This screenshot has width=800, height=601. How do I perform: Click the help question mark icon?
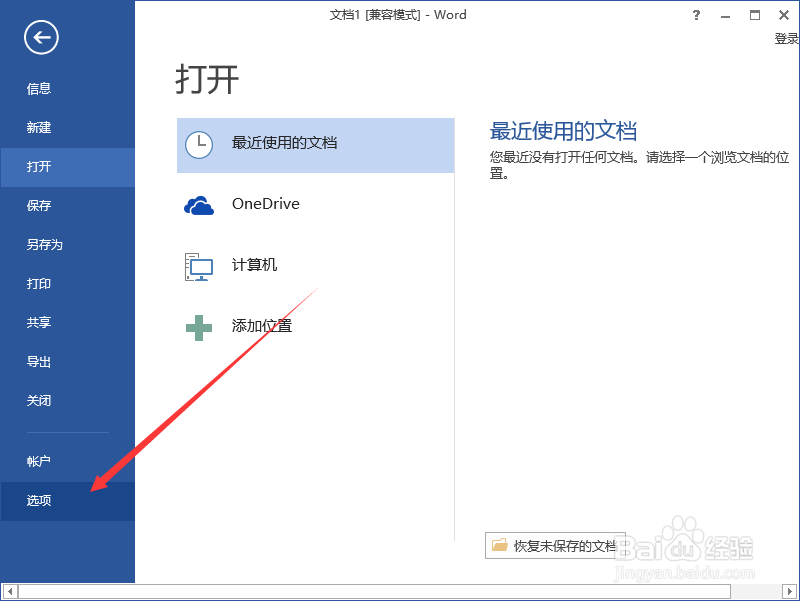click(696, 15)
